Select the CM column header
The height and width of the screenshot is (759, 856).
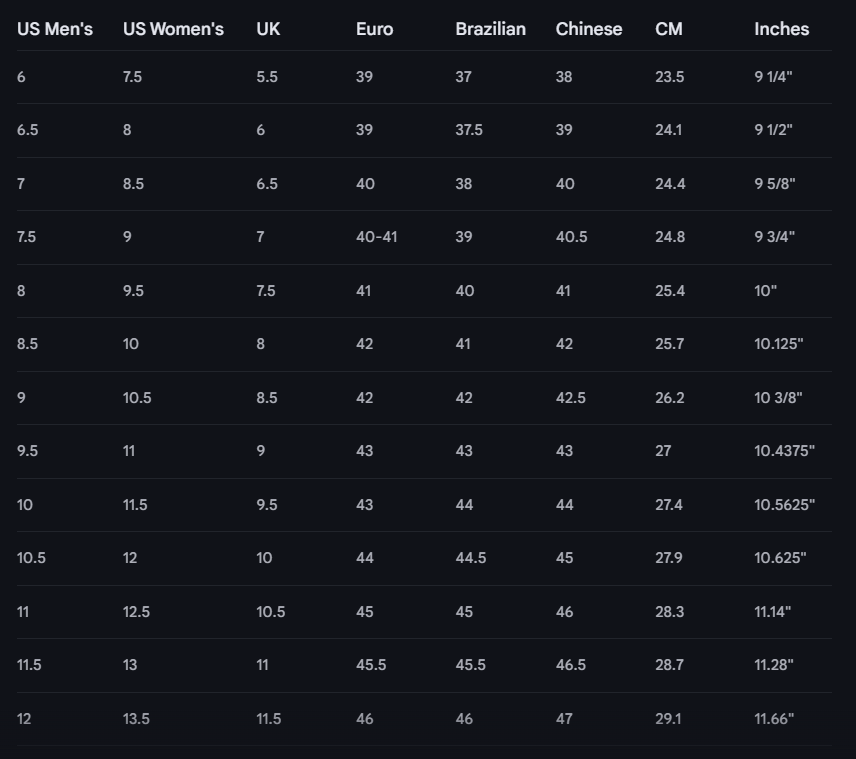pyautogui.click(x=669, y=29)
